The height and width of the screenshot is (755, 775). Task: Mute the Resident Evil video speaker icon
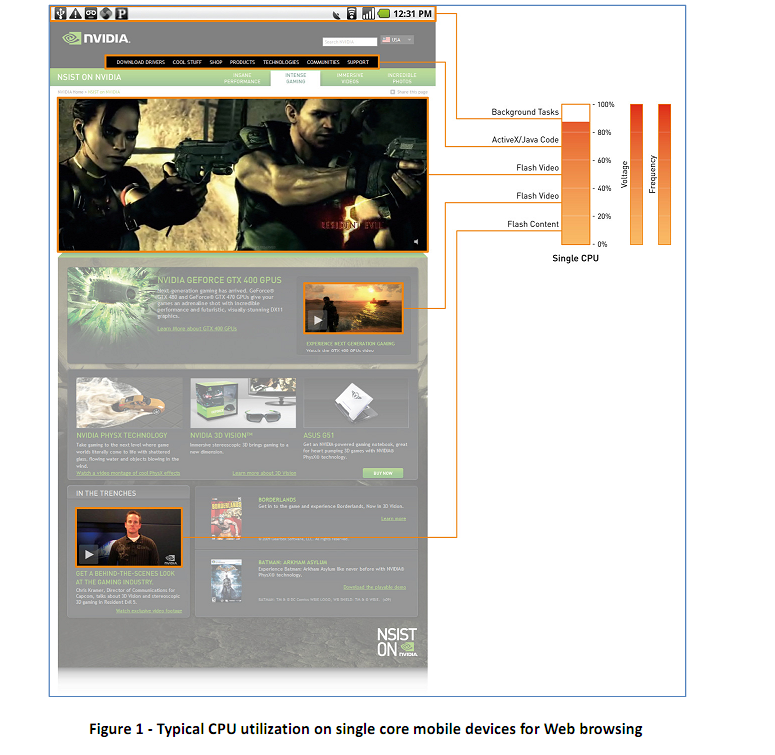(416, 242)
